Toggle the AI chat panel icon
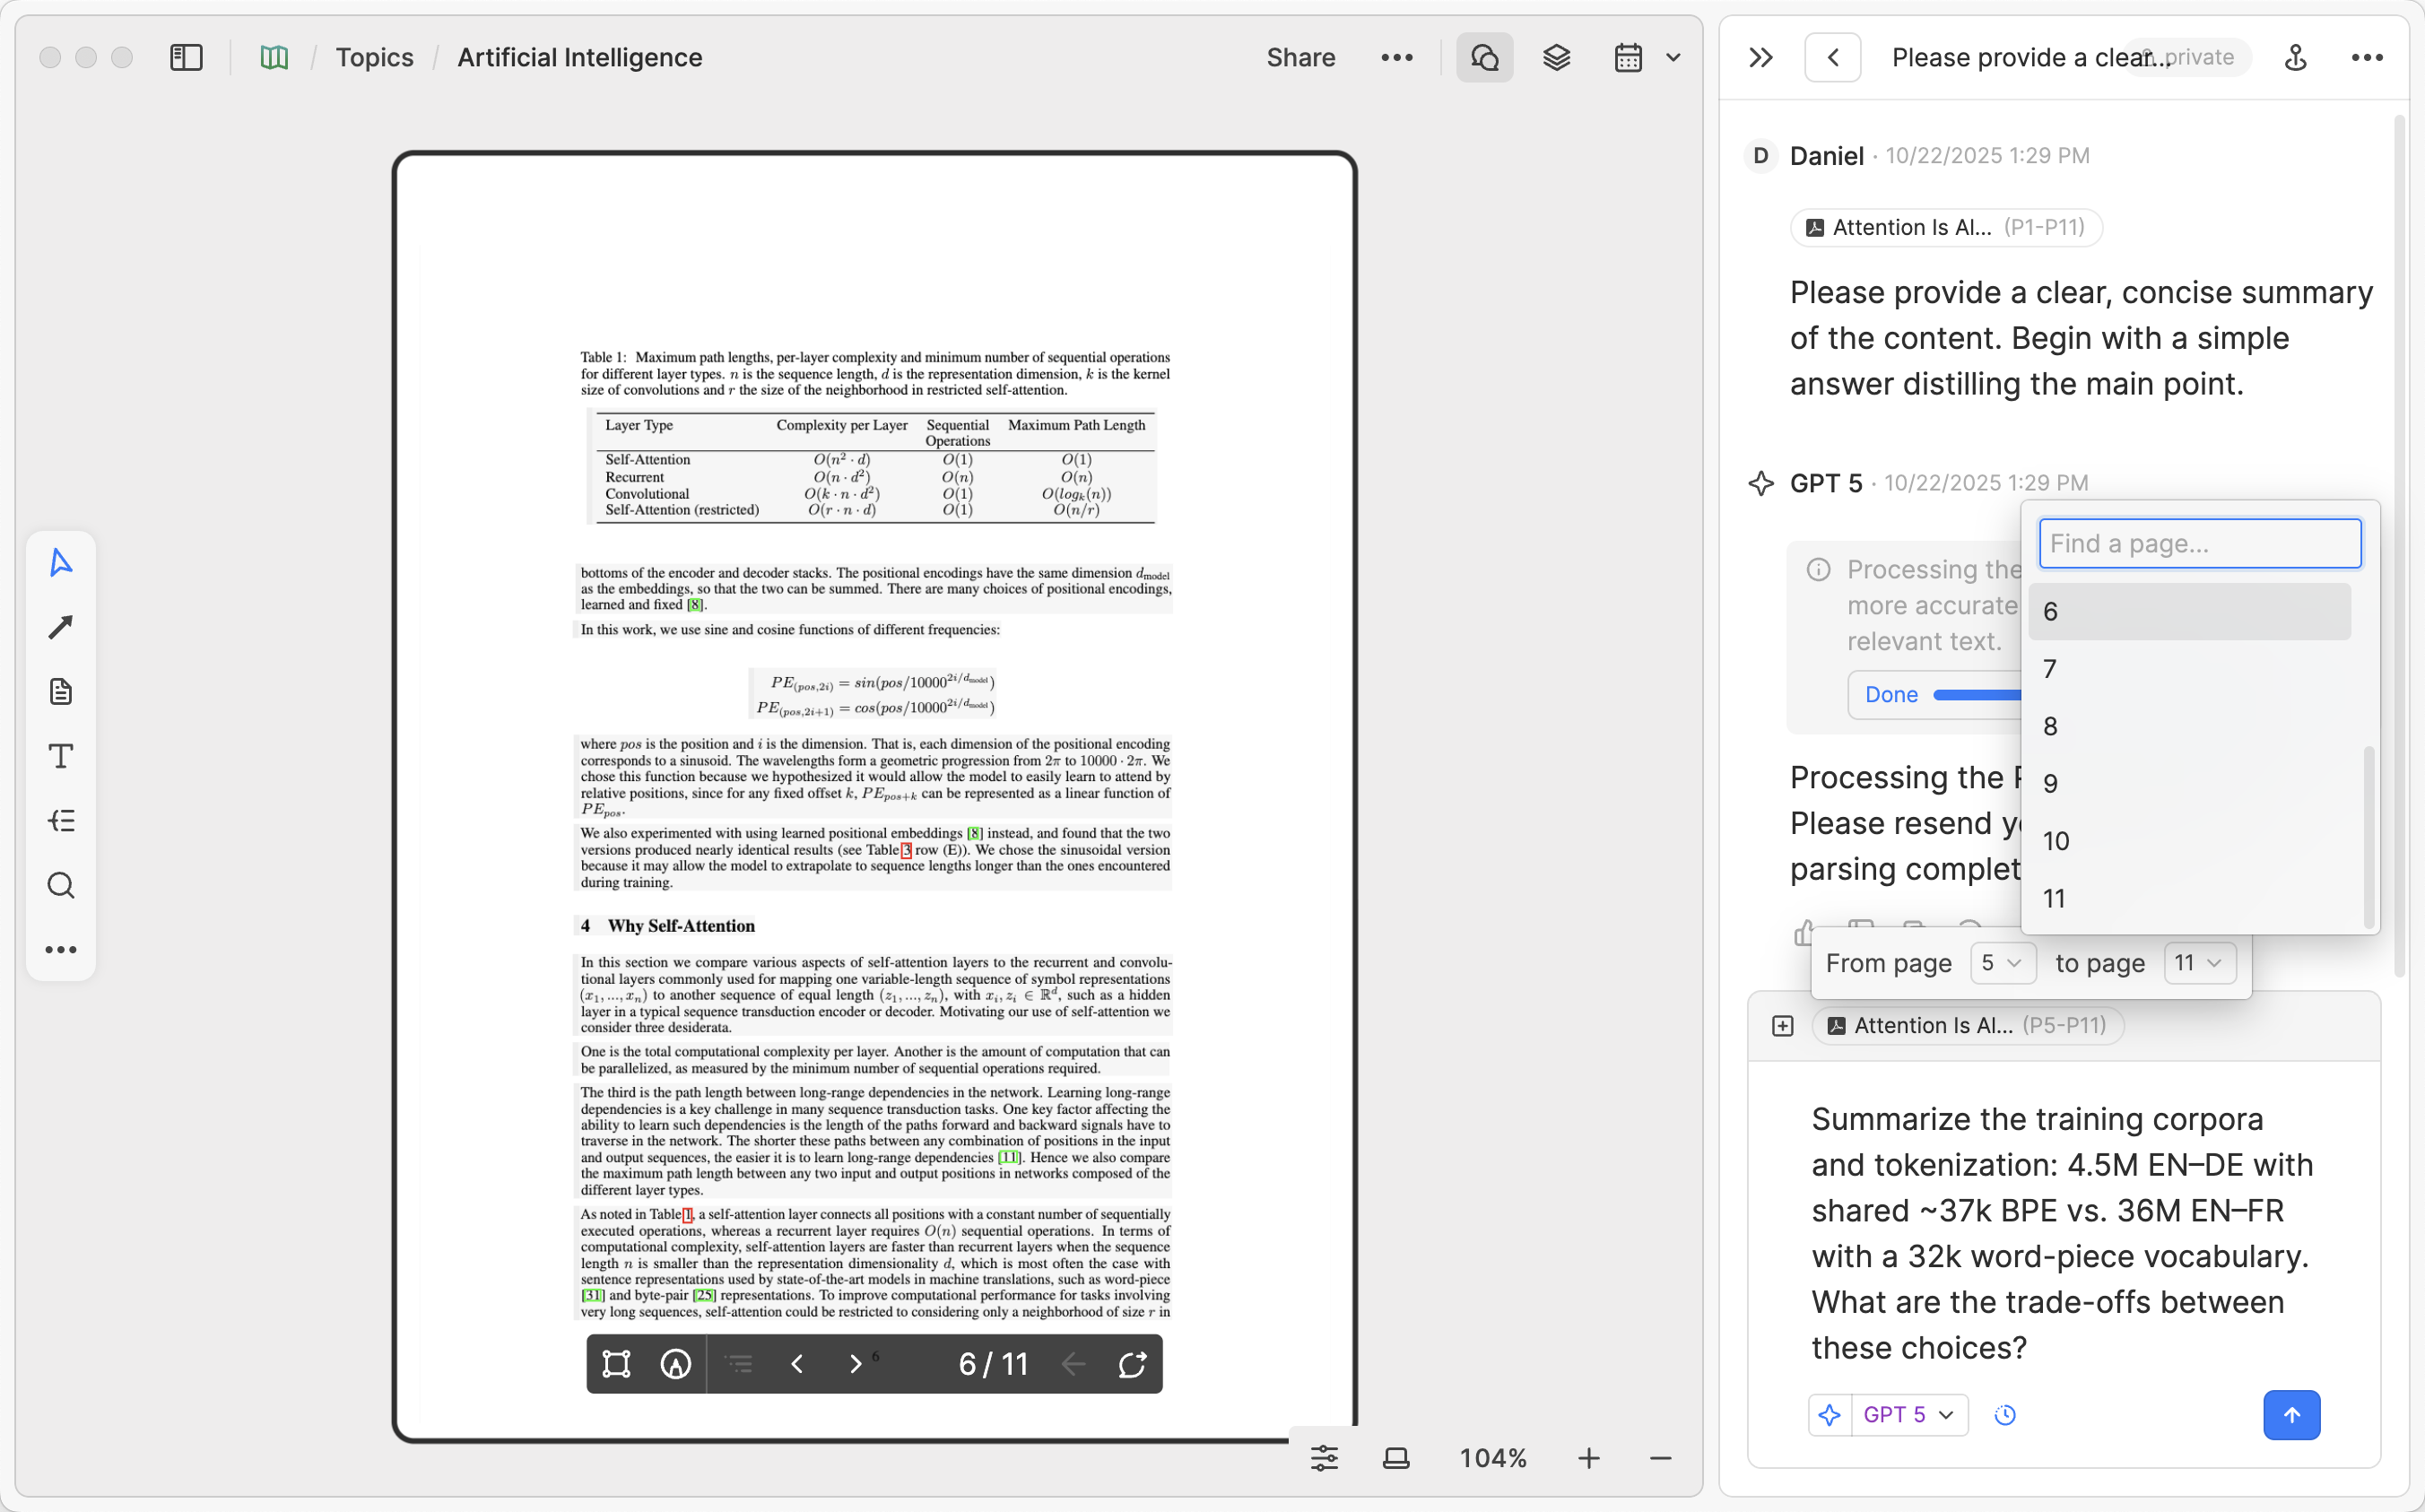Screen dimensions: 2425x1512 [1483, 57]
